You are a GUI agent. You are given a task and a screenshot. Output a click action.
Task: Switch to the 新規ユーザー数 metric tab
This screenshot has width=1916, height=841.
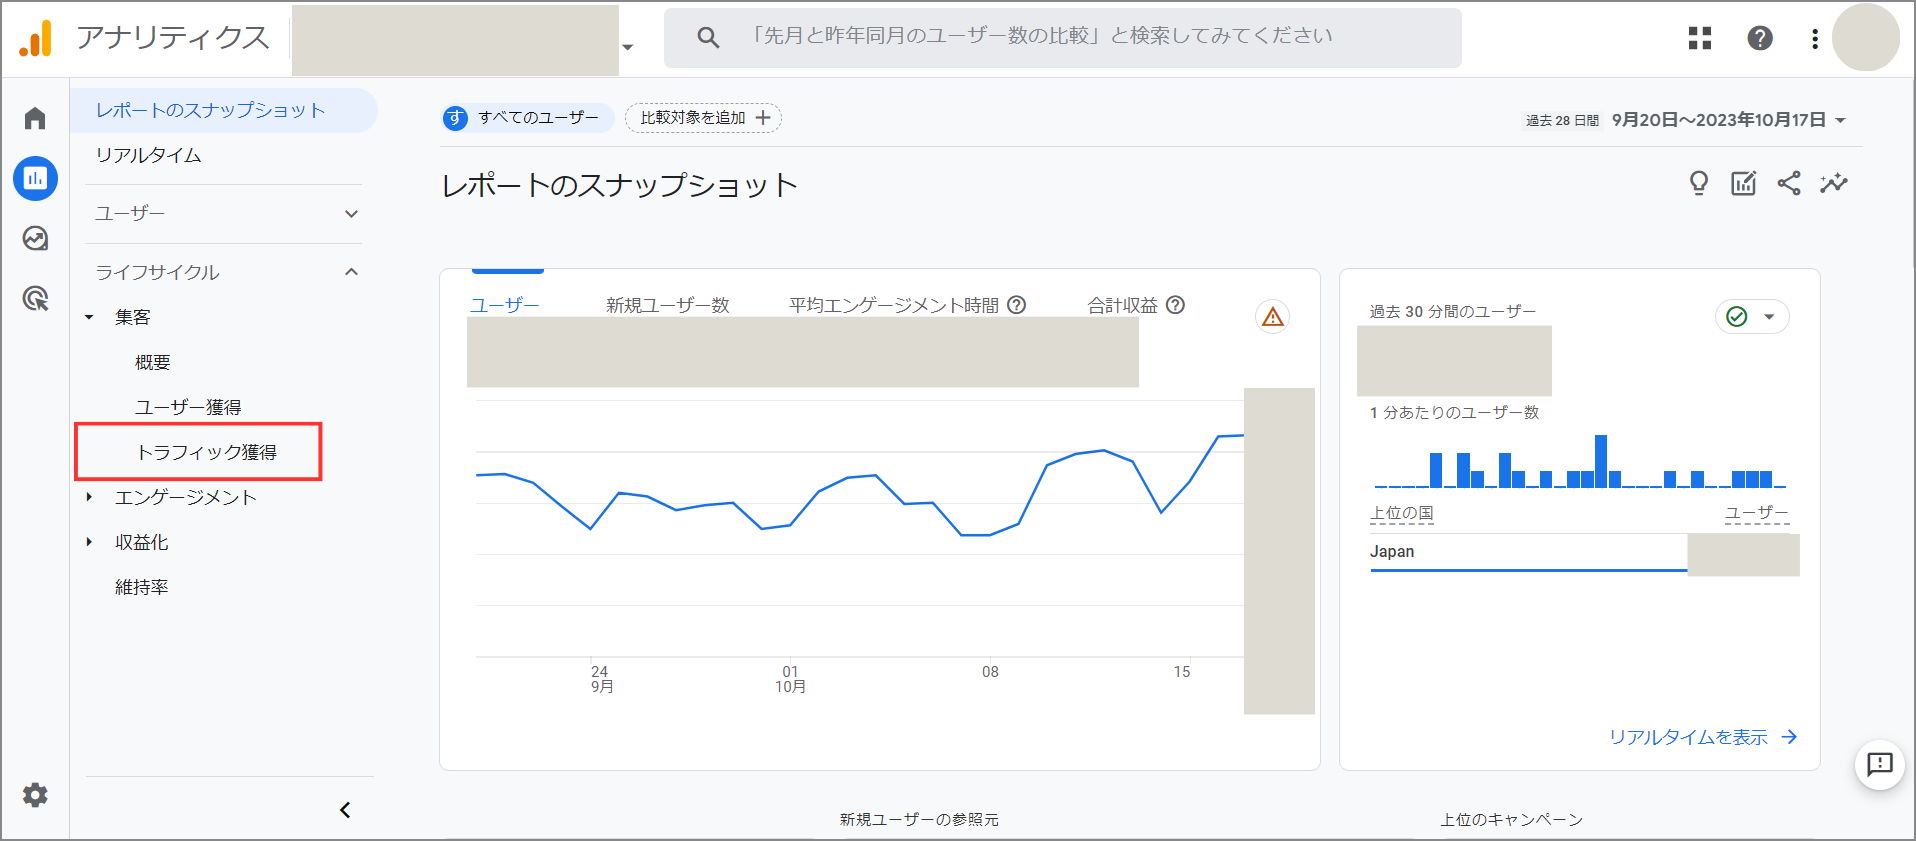click(667, 305)
